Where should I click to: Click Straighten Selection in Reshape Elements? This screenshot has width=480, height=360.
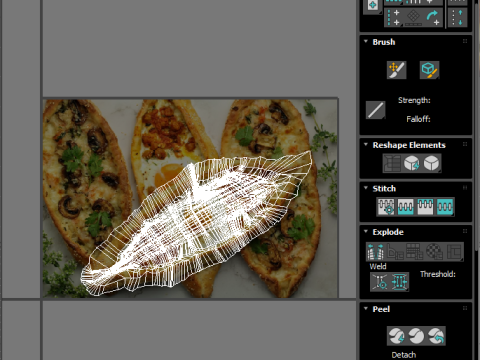(x=392, y=163)
